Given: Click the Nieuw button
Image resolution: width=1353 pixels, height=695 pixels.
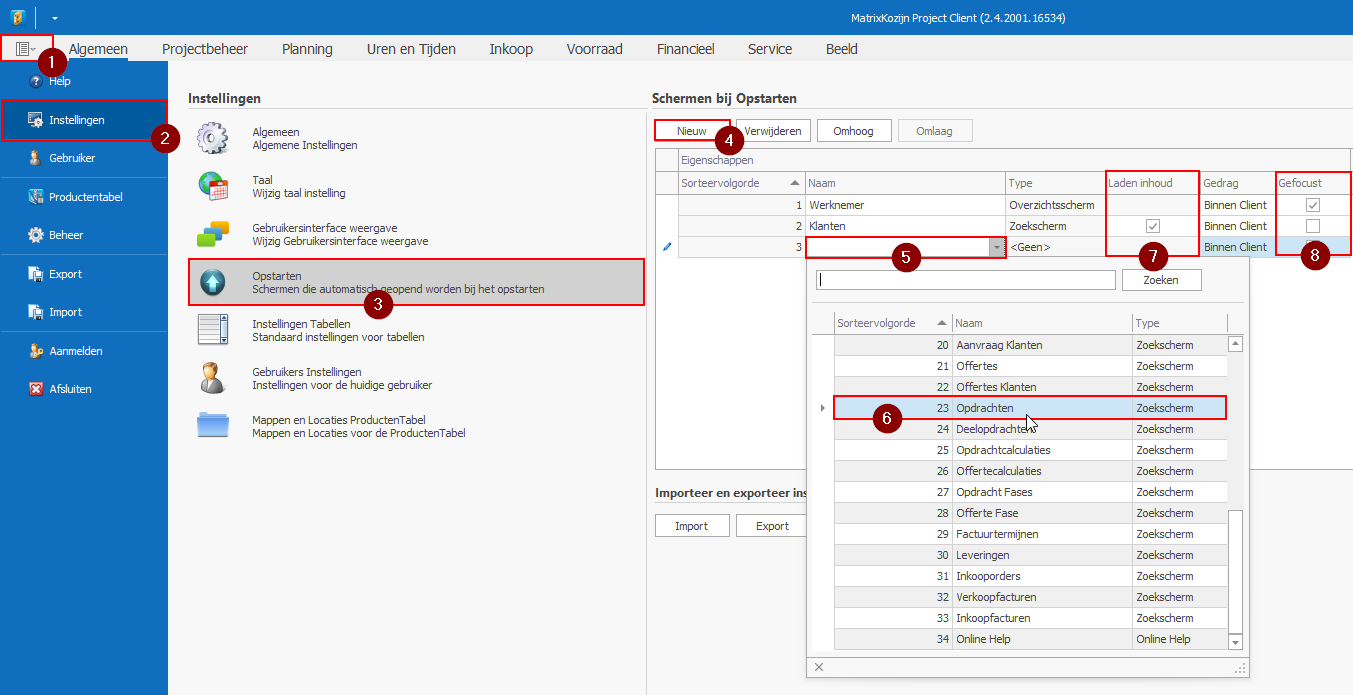Looking at the screenshot, I should (x=692, y=131).
